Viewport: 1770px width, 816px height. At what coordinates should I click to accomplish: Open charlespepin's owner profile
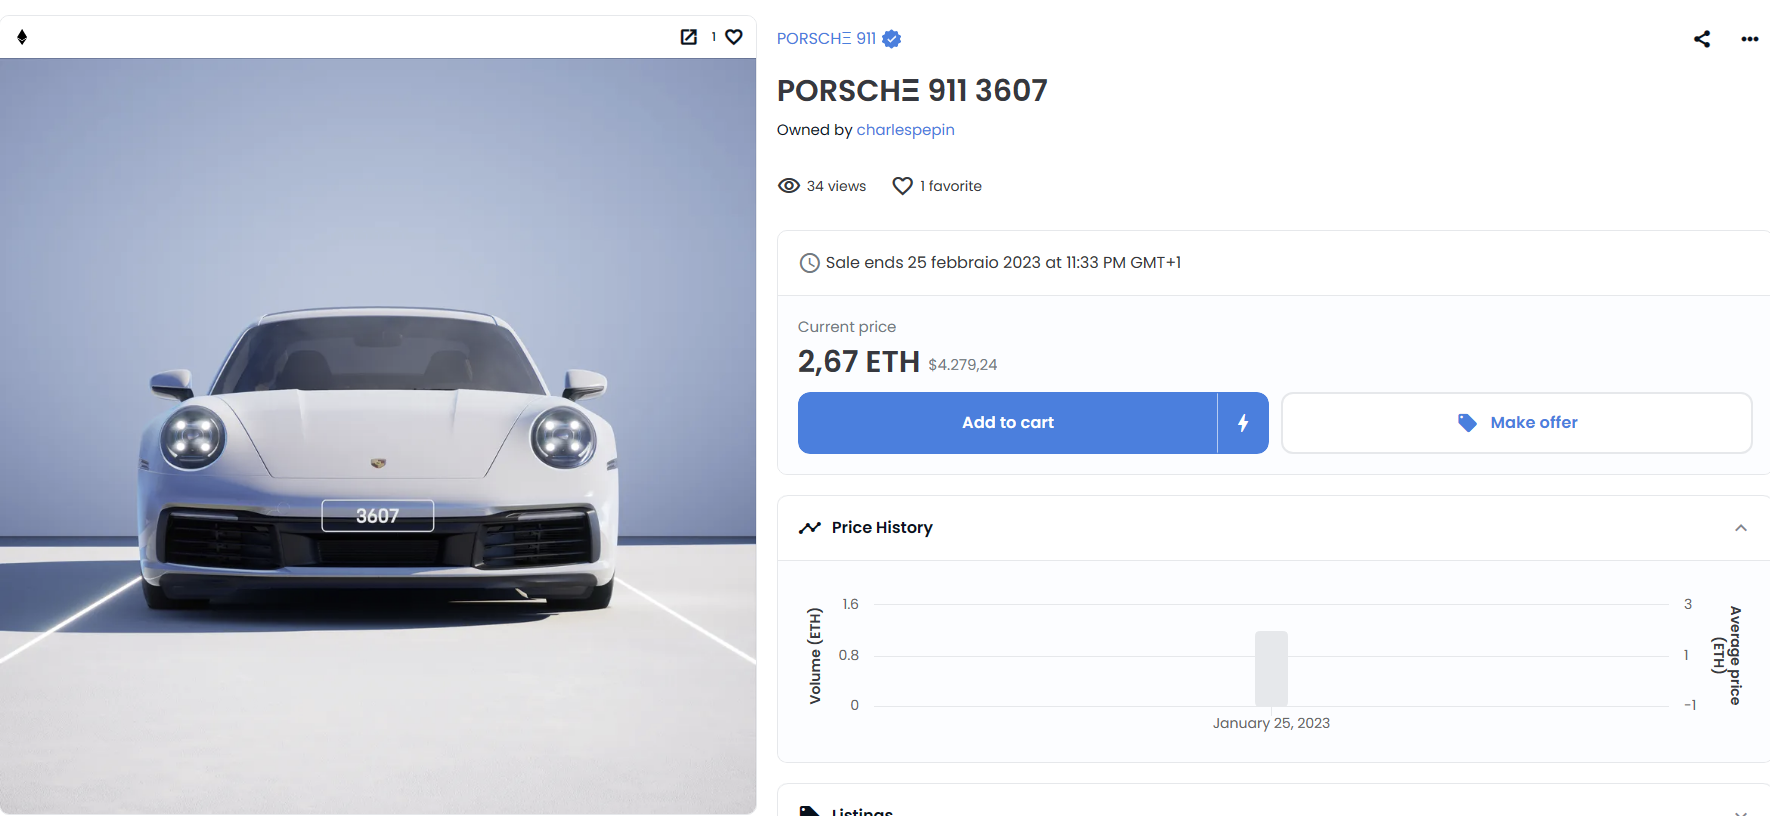[905, 129]
